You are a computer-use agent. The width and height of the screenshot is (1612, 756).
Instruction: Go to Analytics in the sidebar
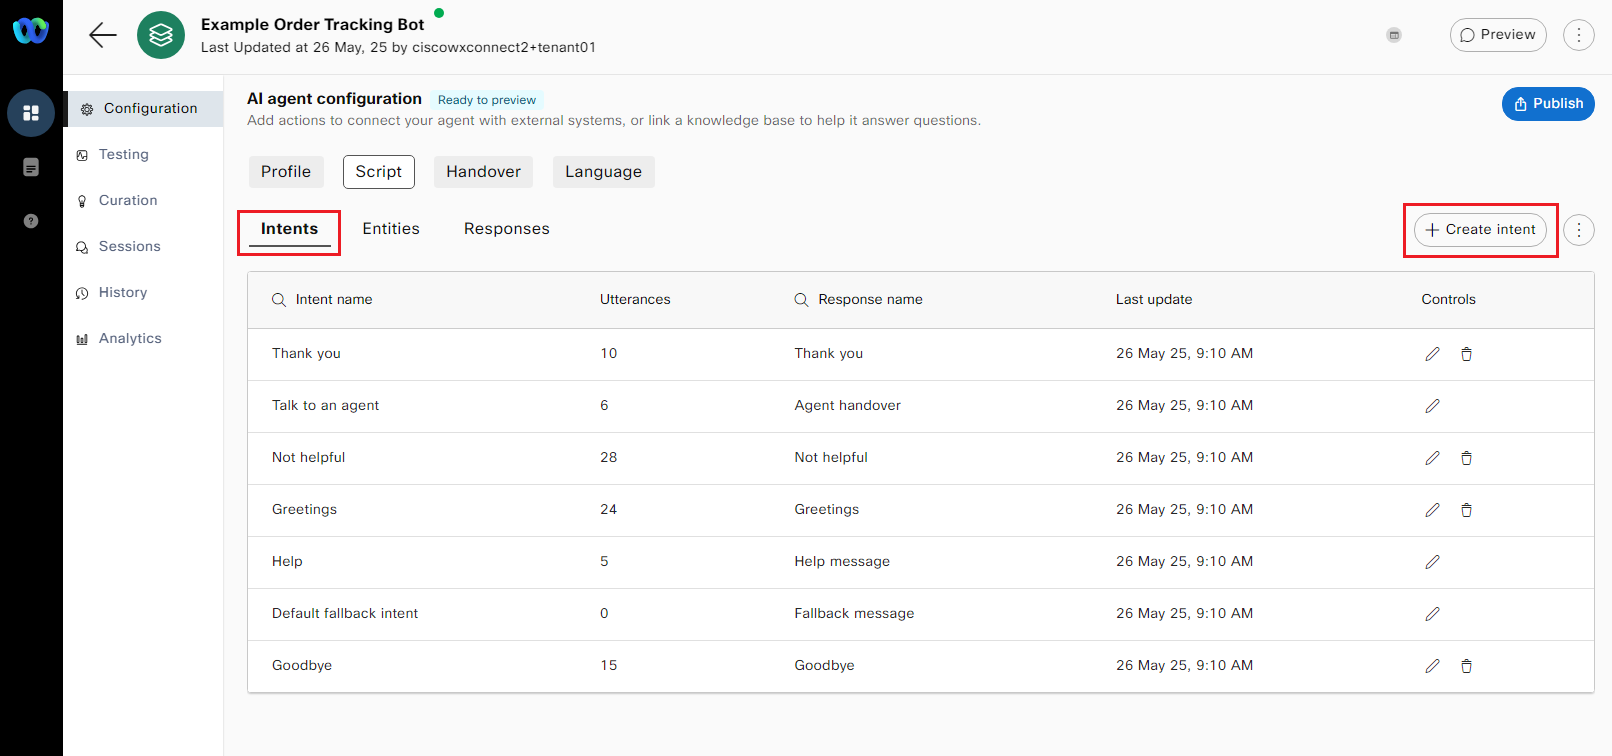click(x=130, y=339)
